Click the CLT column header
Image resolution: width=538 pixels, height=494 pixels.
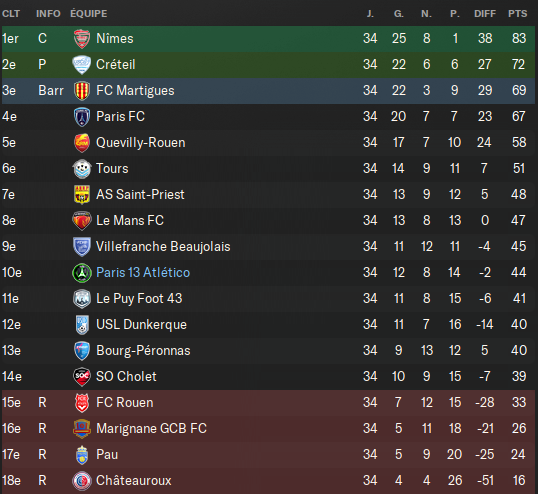pyautogui.click(x=11, y=14)
